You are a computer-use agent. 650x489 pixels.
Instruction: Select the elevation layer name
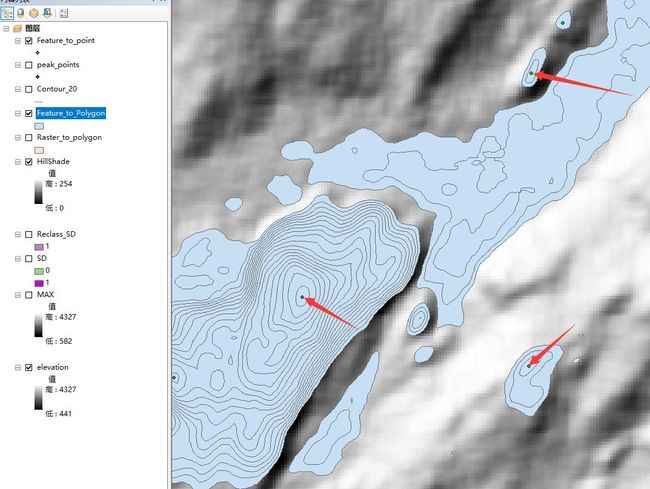(53, 367)
